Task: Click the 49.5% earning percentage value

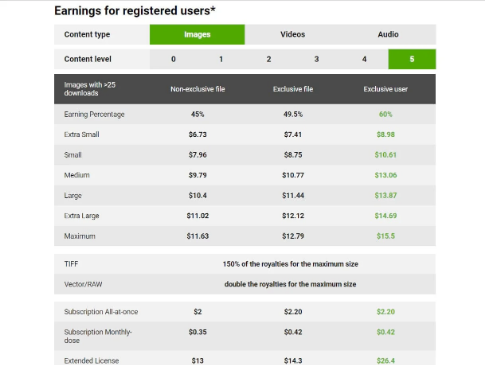Action: [293, 114]
